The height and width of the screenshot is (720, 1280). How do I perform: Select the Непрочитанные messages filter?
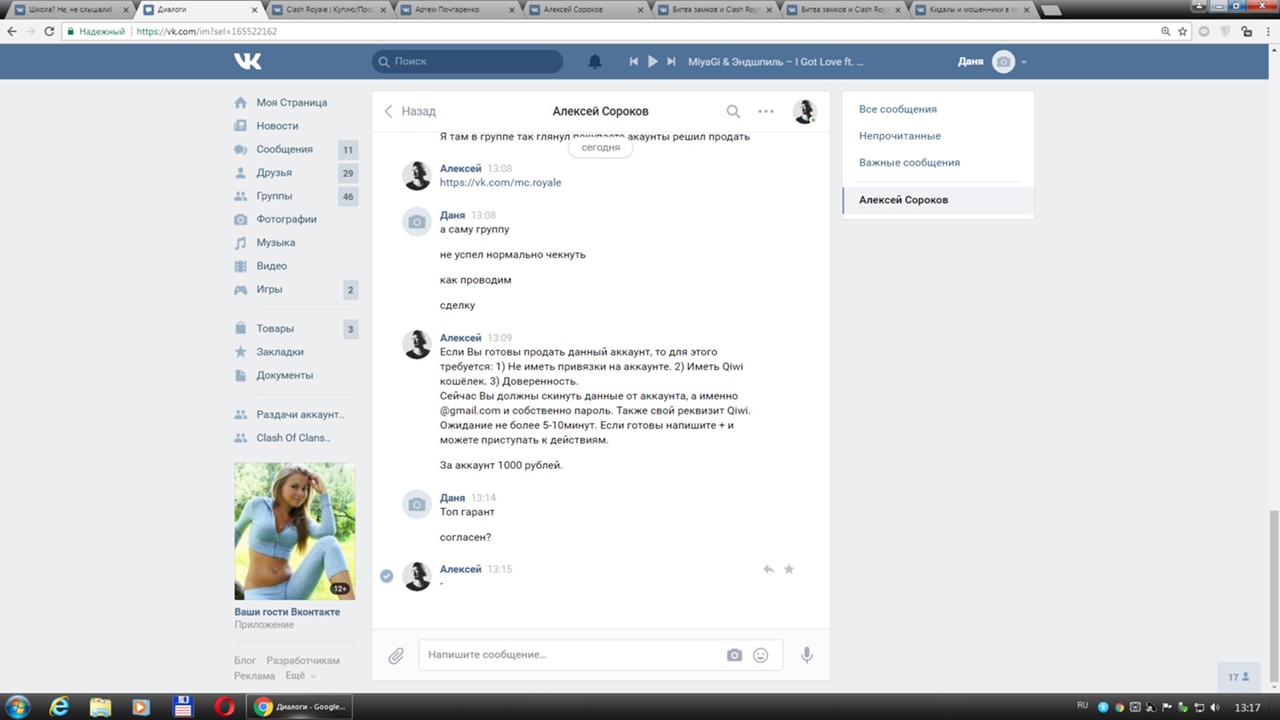[x=899, y=136]
